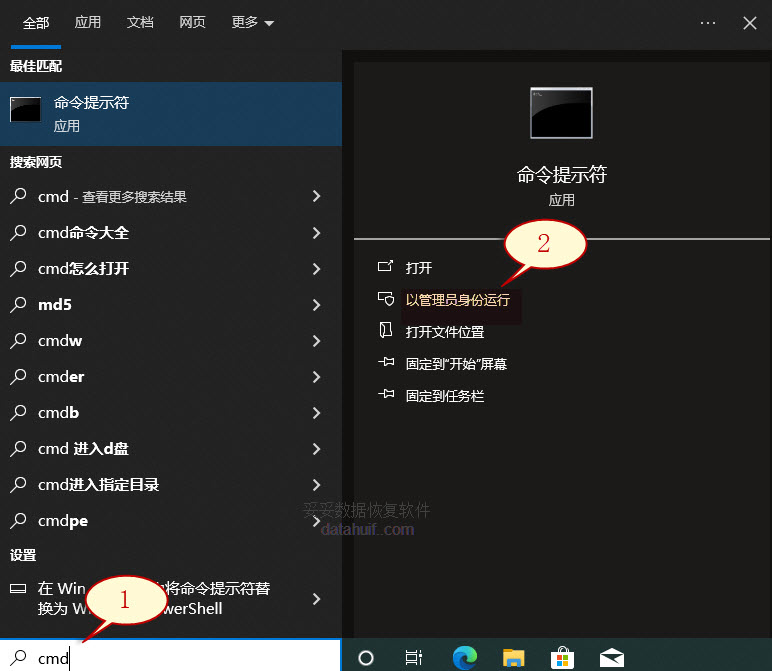The width and height of the screenshot is (772, 671).
Task: Expand arrow for PowerShell settings entry
Action: 317,598
